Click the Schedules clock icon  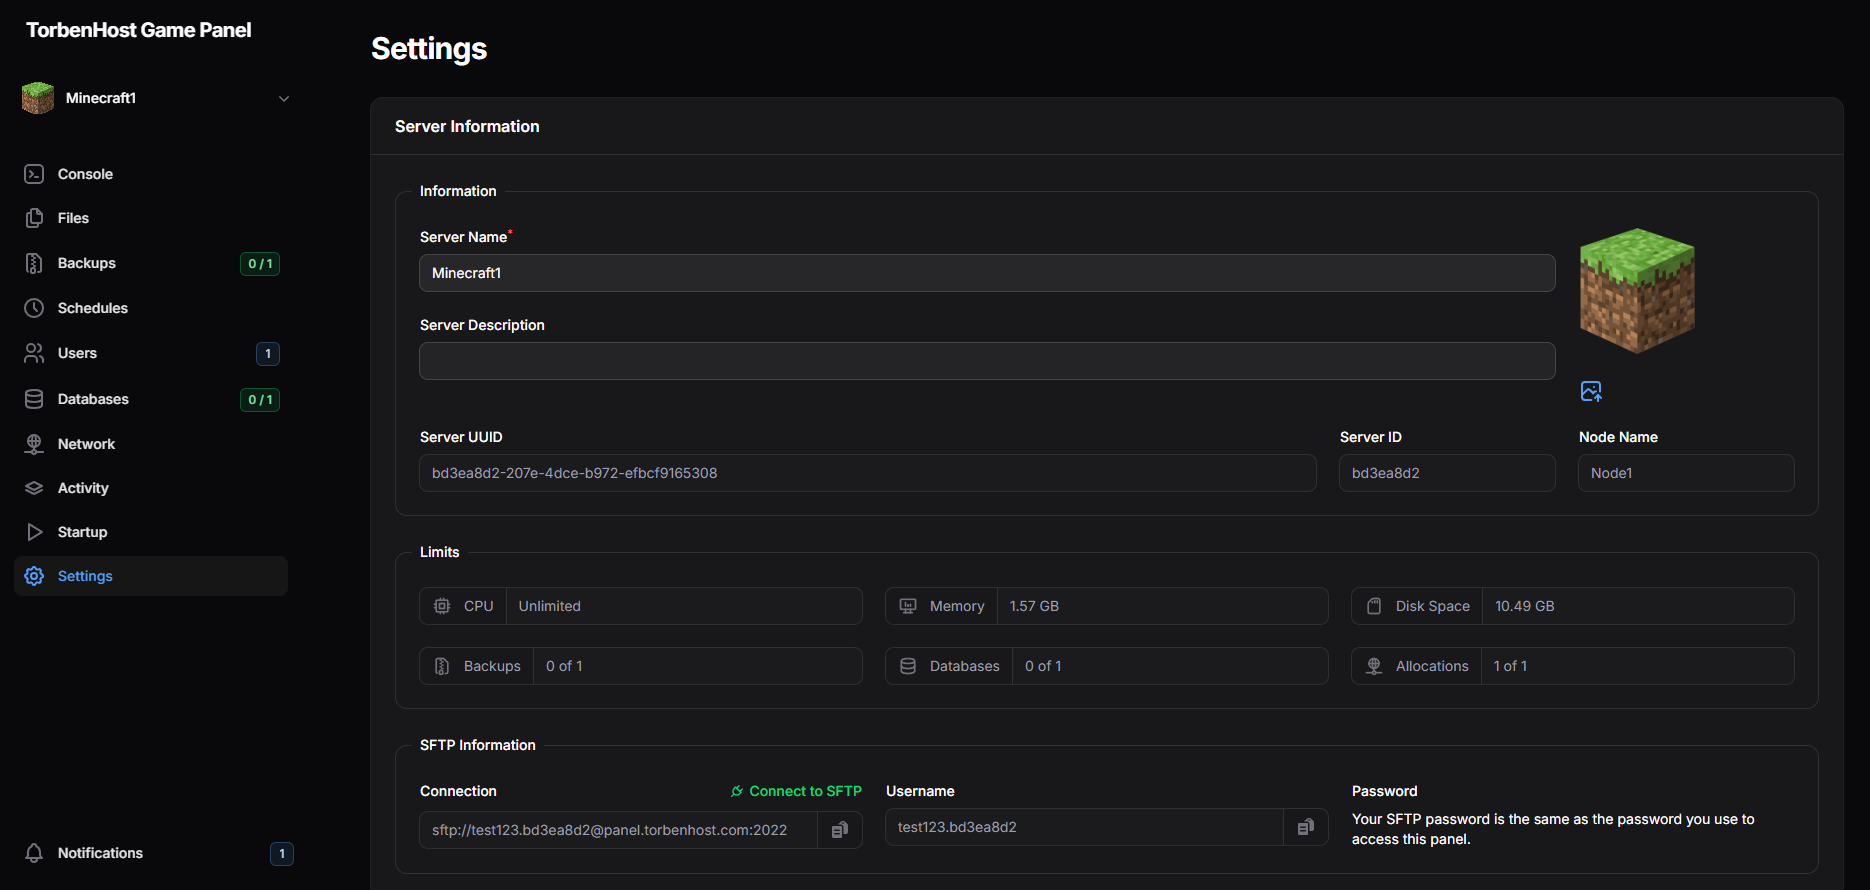click(x=34, y=308)
